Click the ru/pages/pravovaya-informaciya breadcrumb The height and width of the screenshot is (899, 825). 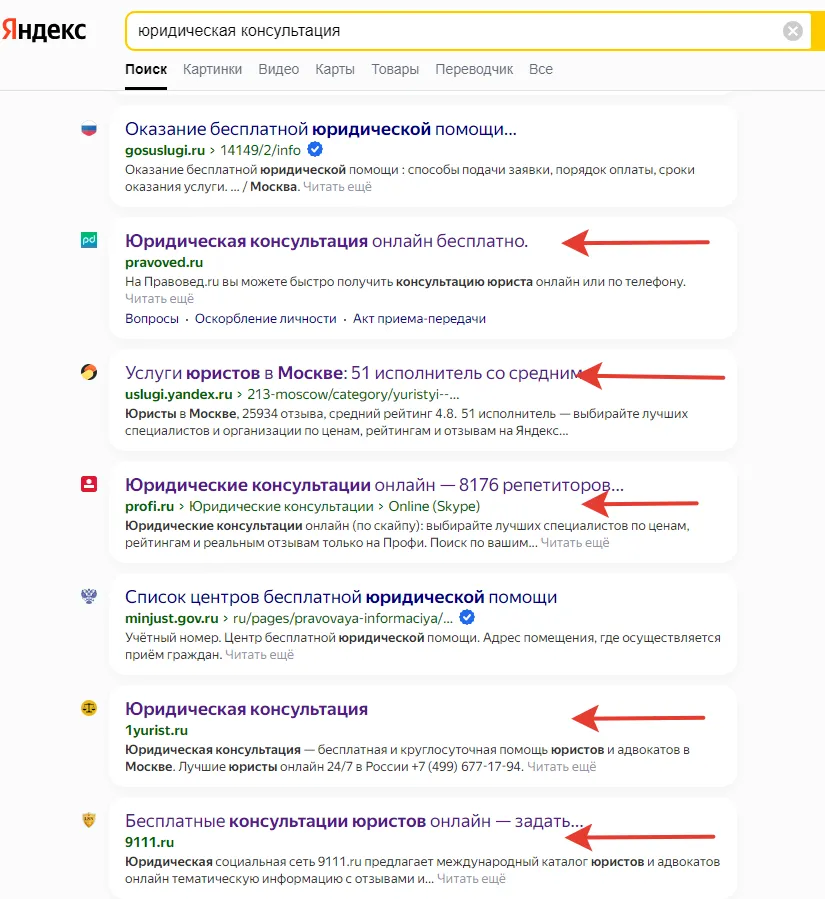tap(343, 619)
